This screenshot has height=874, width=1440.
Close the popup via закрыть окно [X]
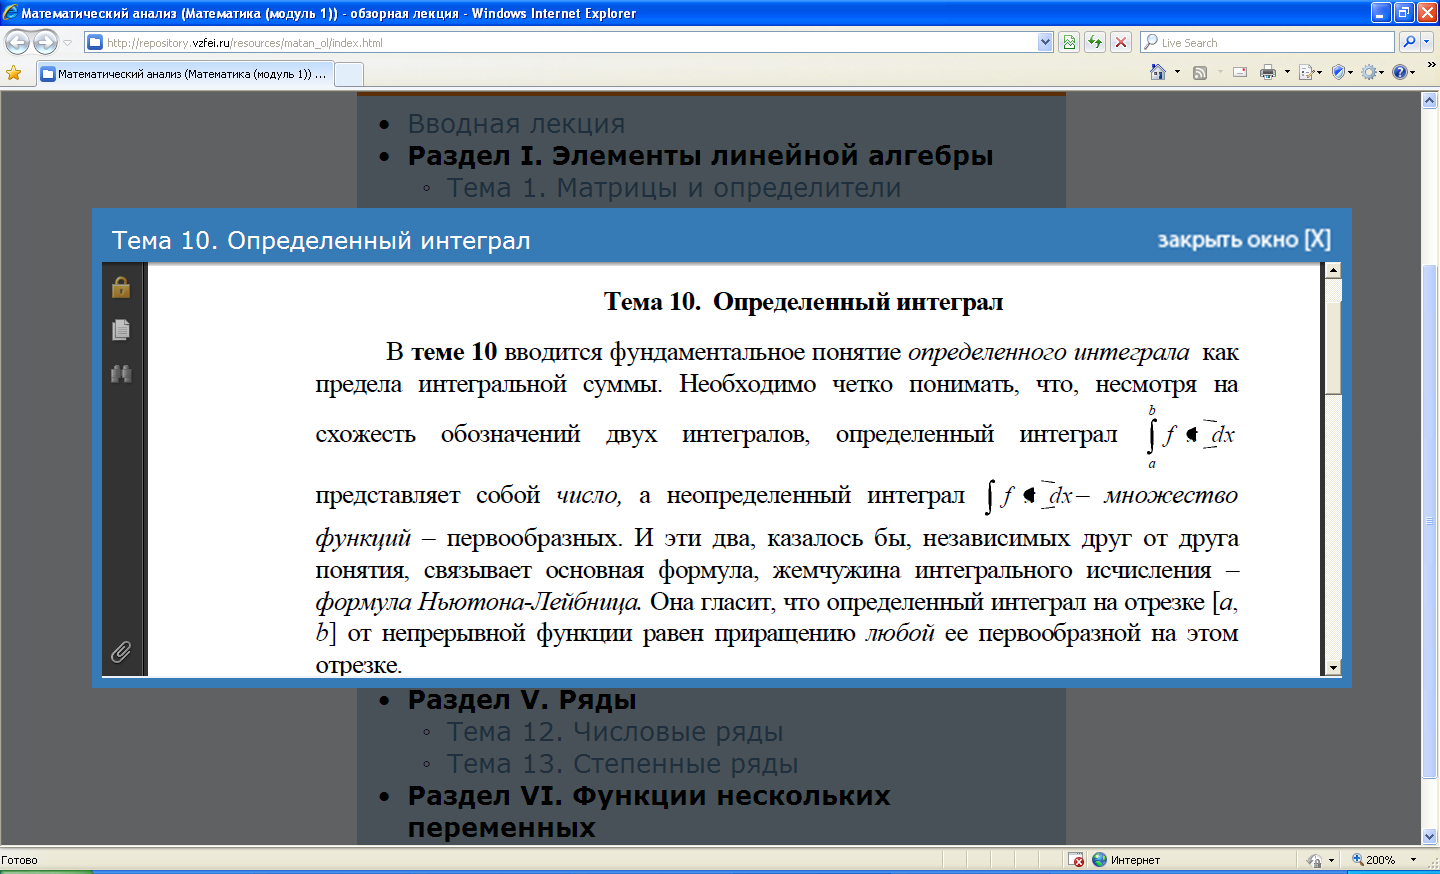[1244, 240]
